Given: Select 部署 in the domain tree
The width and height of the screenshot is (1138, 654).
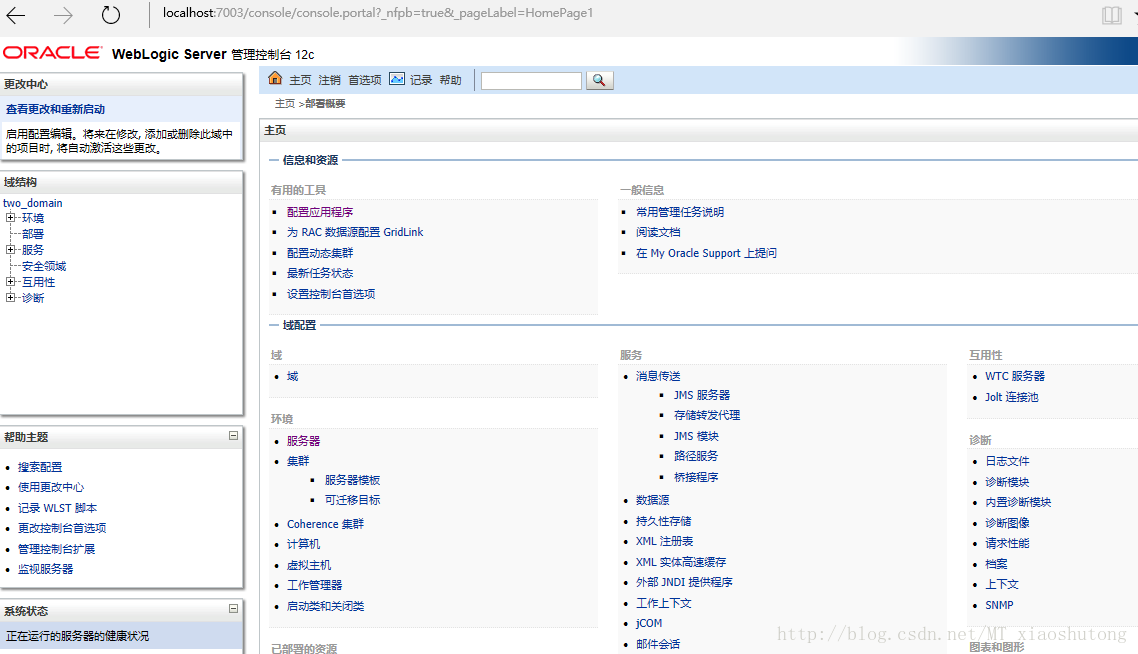Looking at the screenshot, I should click(33, 234).
